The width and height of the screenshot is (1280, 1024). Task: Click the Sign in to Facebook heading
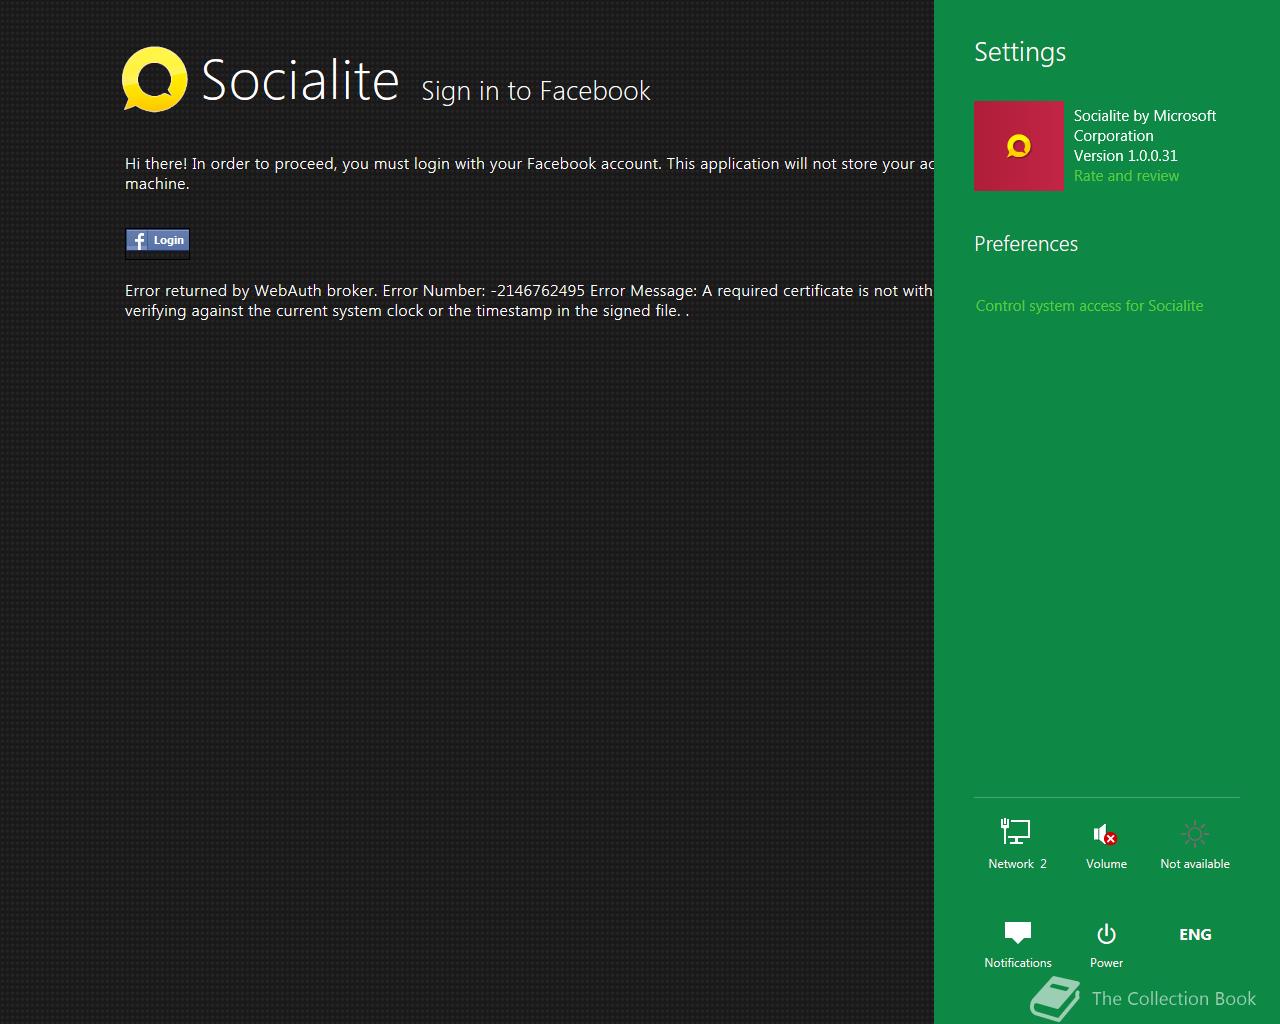point(536,91)
